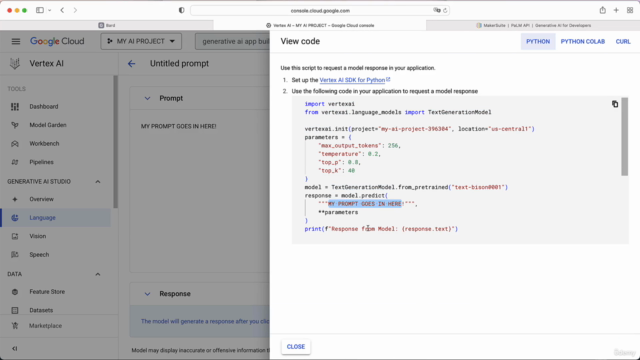Go back using the blue arrow
The height and width of the screenshot is (360, 640).
click(131, 64)
